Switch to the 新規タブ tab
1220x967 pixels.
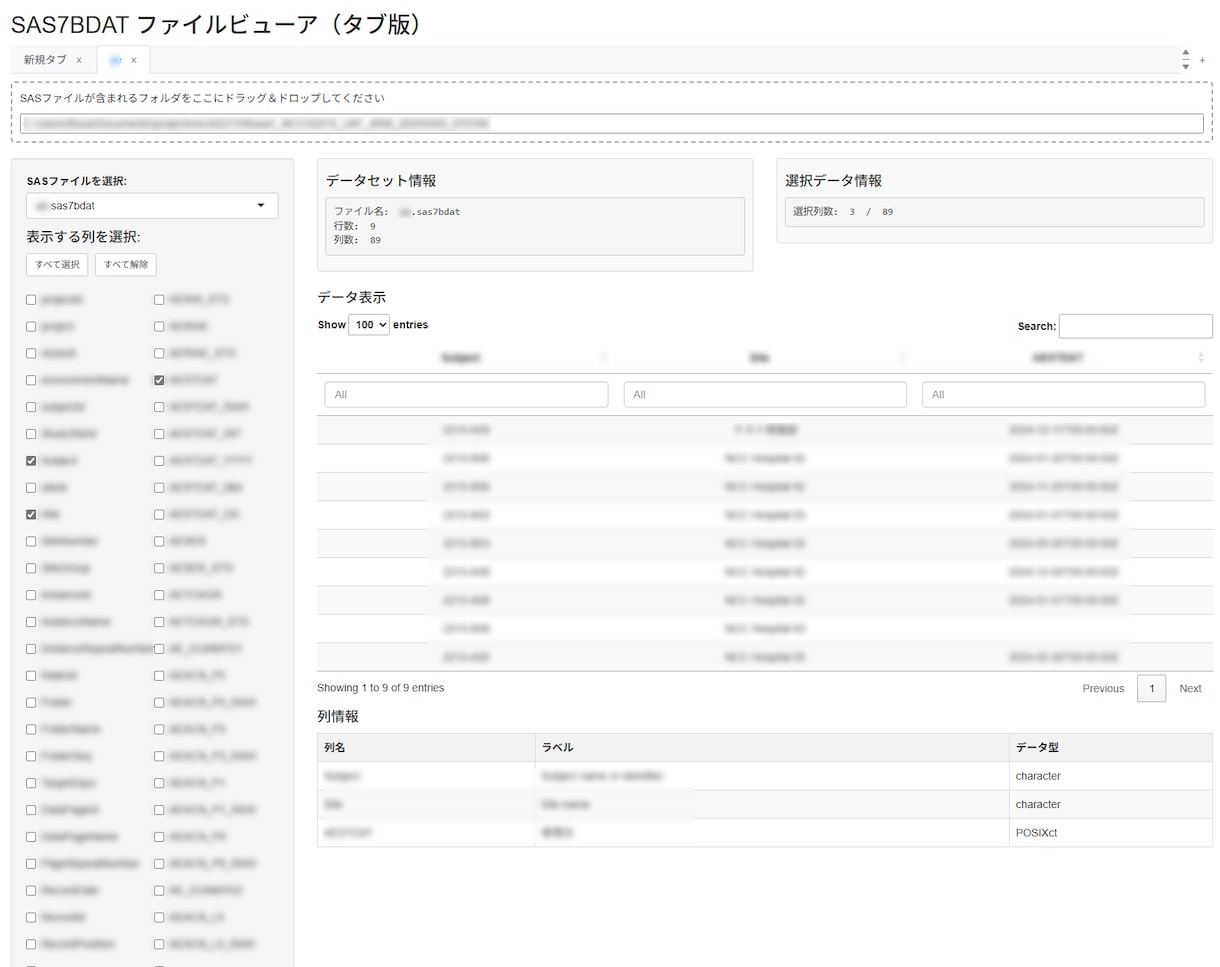pyautogui.click(x=45, y=60)
